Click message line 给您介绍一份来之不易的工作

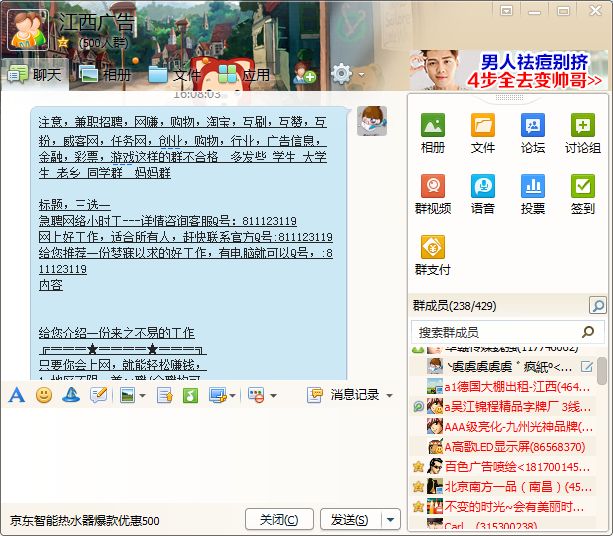pos(117,333)
